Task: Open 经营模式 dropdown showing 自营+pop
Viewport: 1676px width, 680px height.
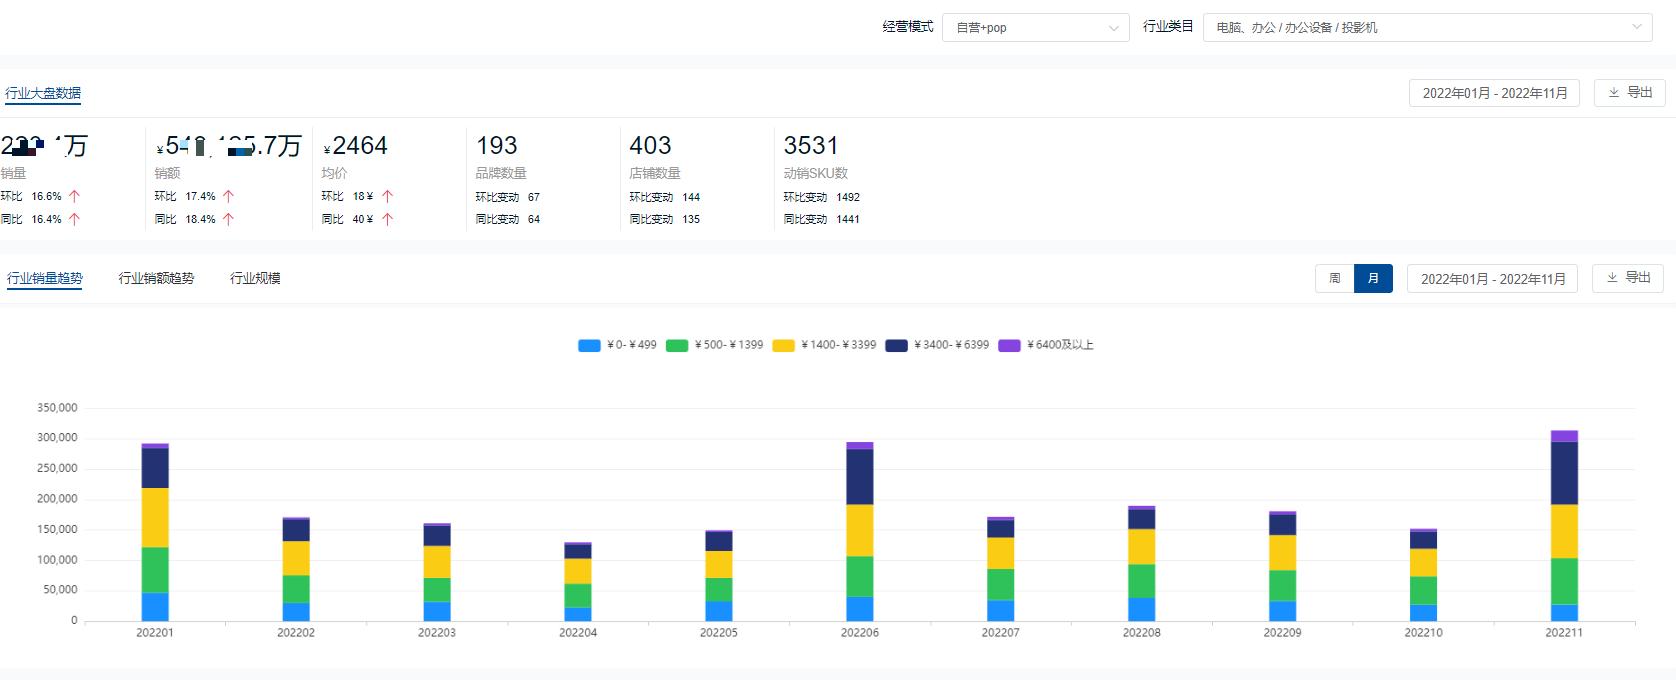Action: coord(1035,28)
